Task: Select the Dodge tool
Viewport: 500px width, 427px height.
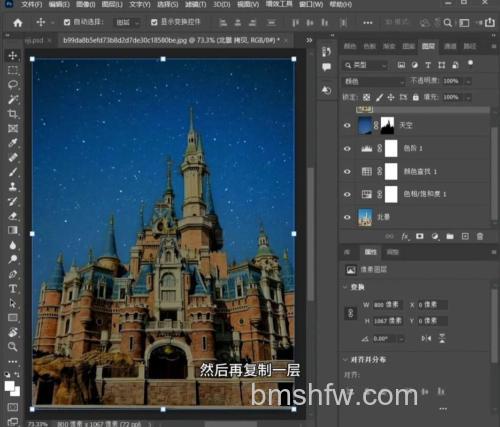Action: pyautogui.click(x=13, y=259)
